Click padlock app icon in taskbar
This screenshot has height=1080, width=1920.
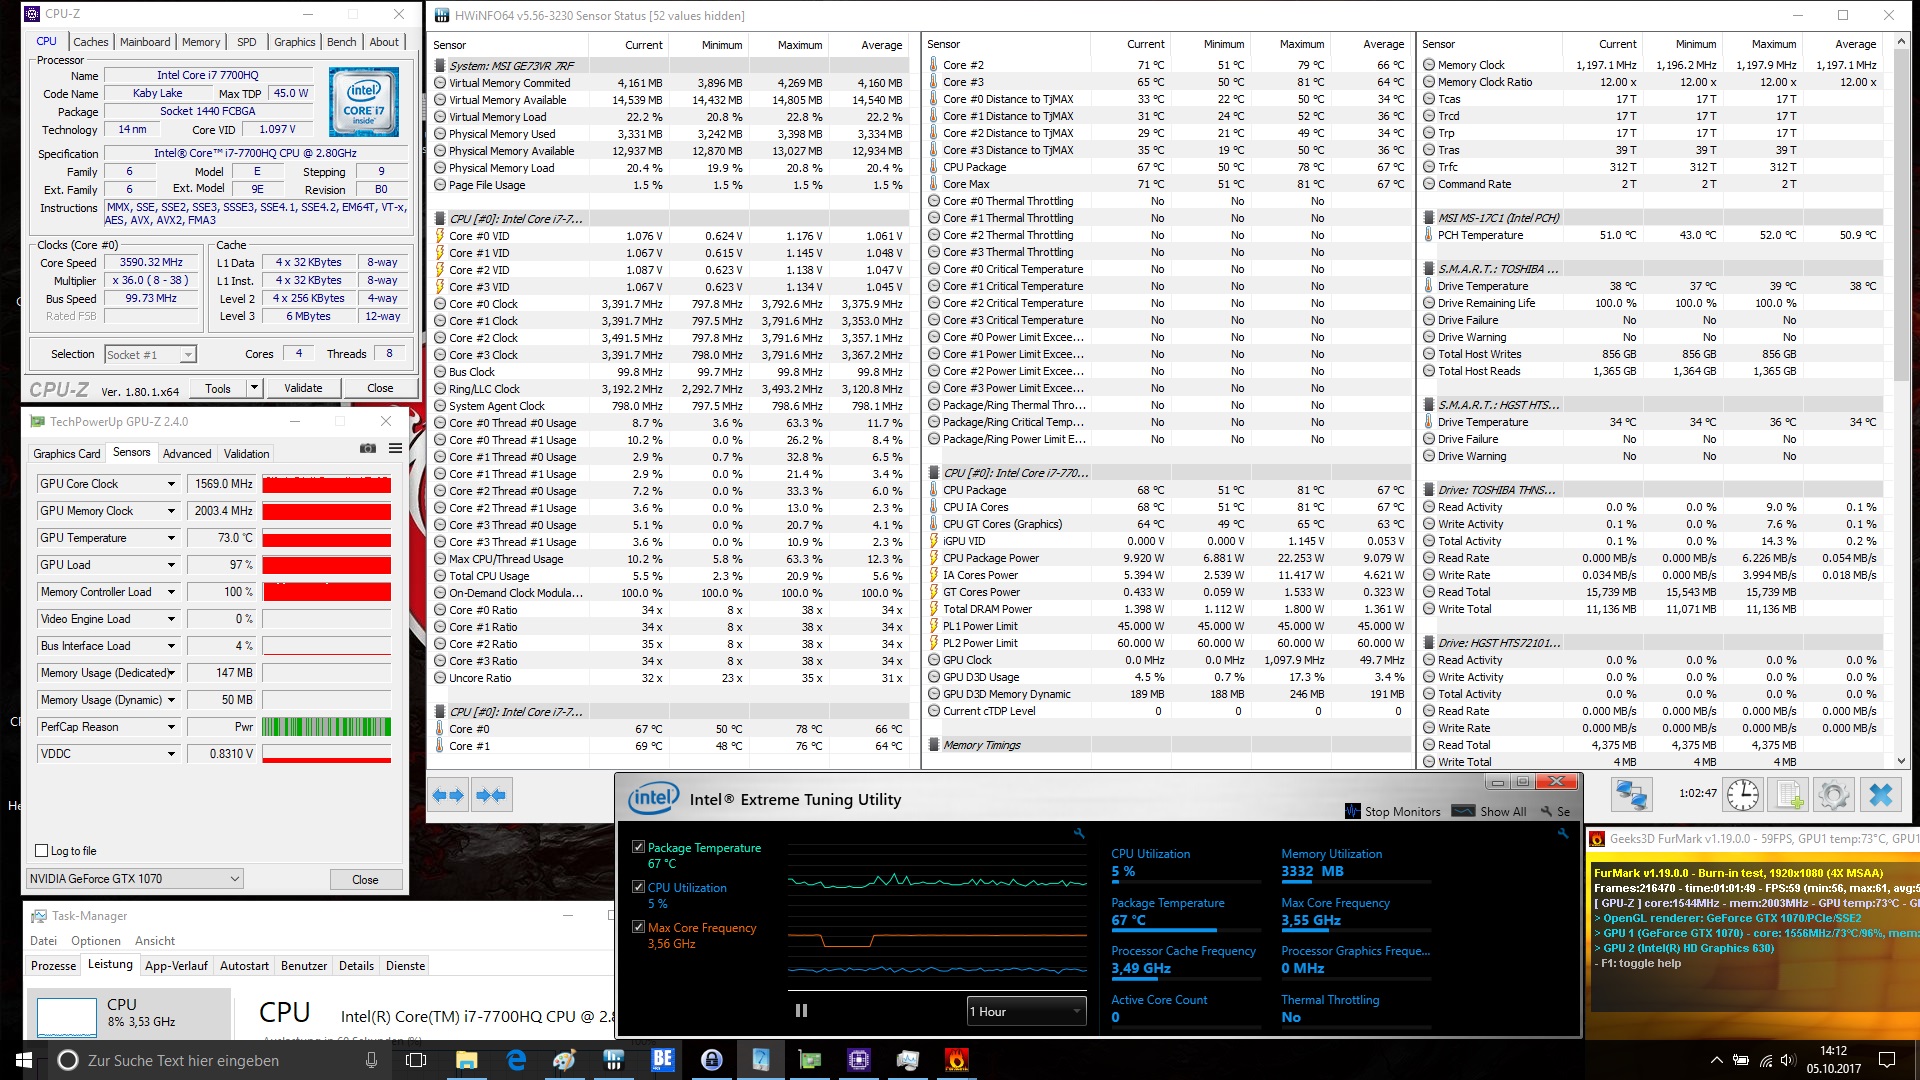point(712,1060)
